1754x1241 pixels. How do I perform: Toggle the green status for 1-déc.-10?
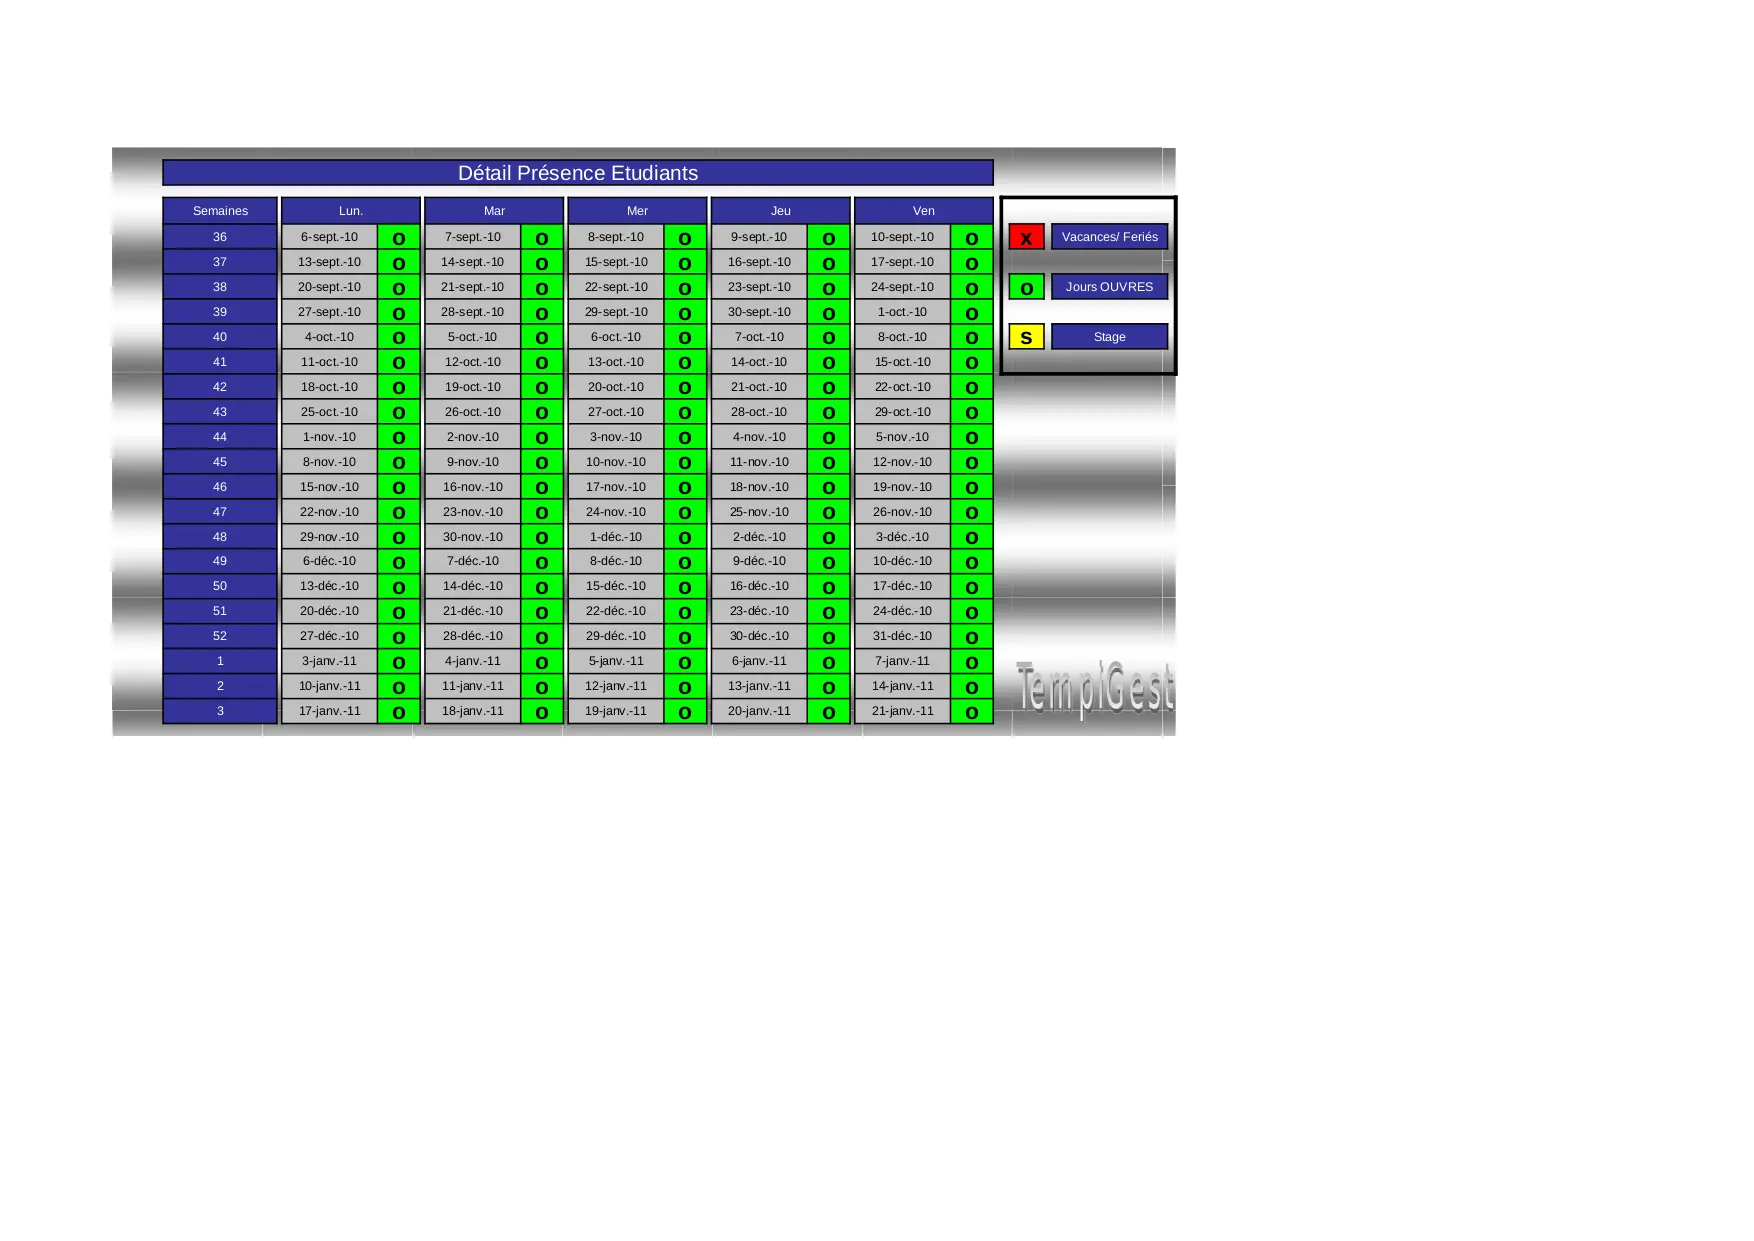coord(685,537)
